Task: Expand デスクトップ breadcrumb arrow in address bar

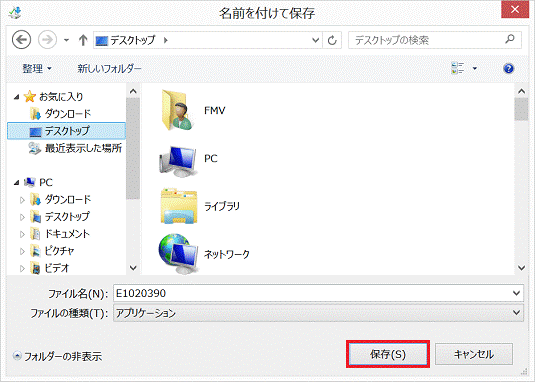Action: pos(165,40)
